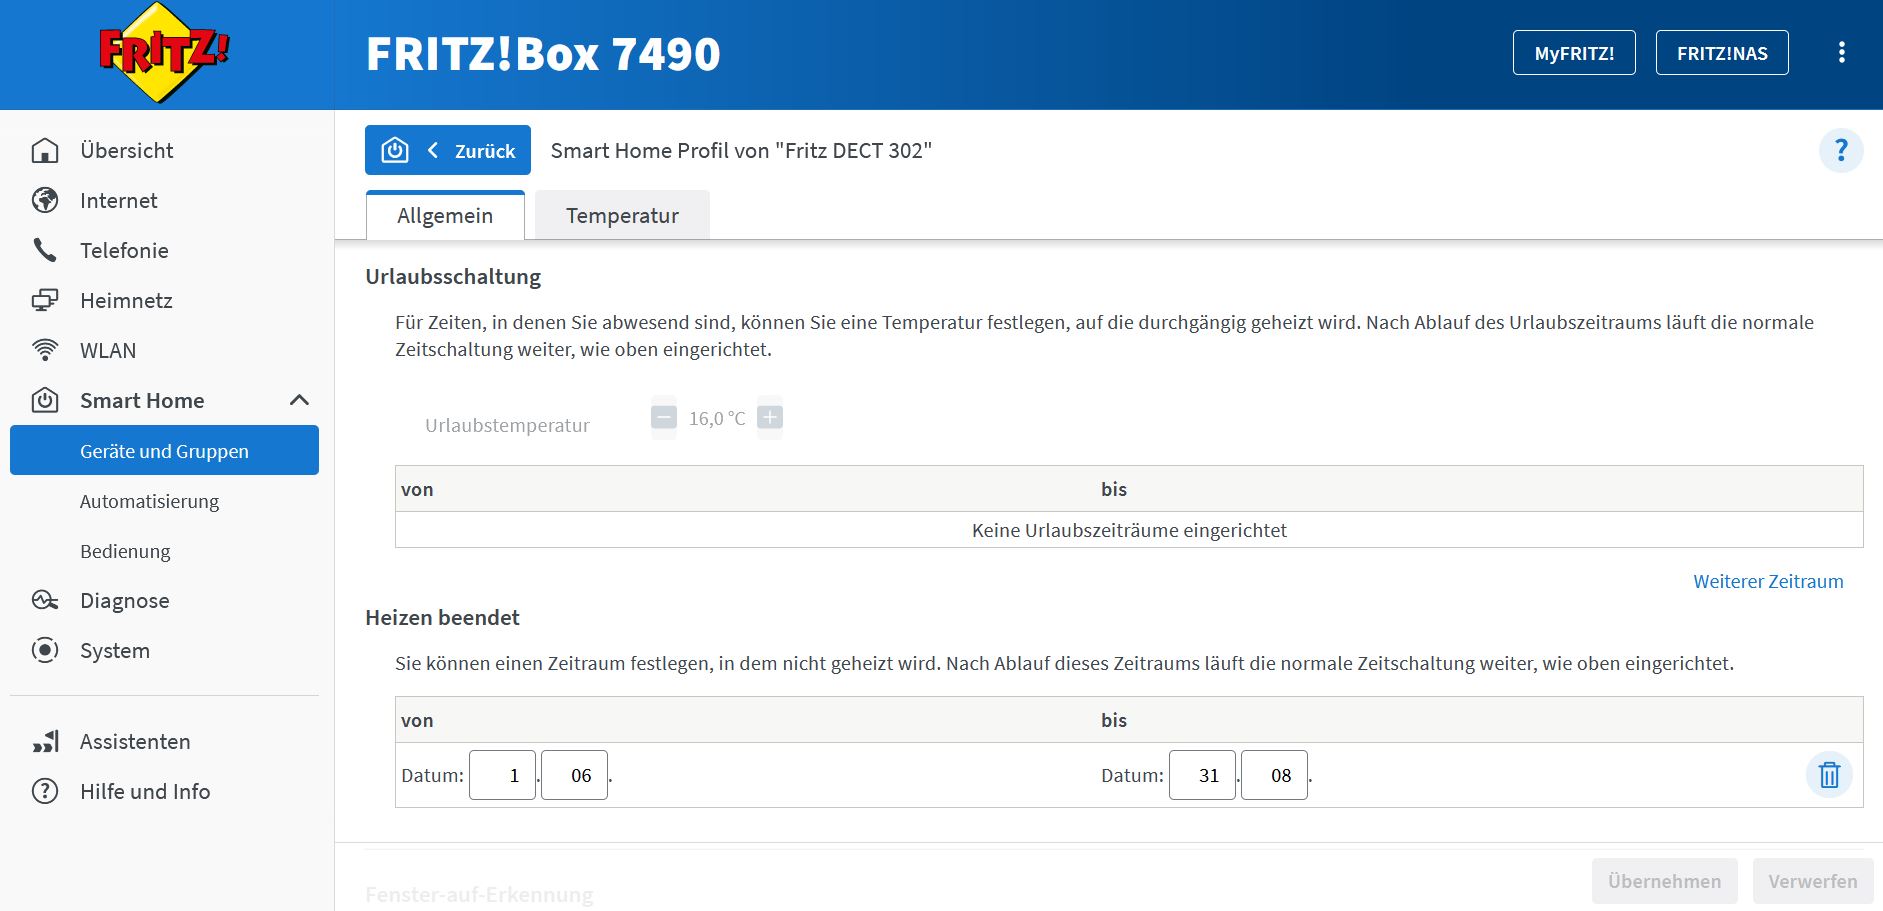1883x911 pixels.
Task: Click the FRITZ! logo
Action: coord(165,53)
